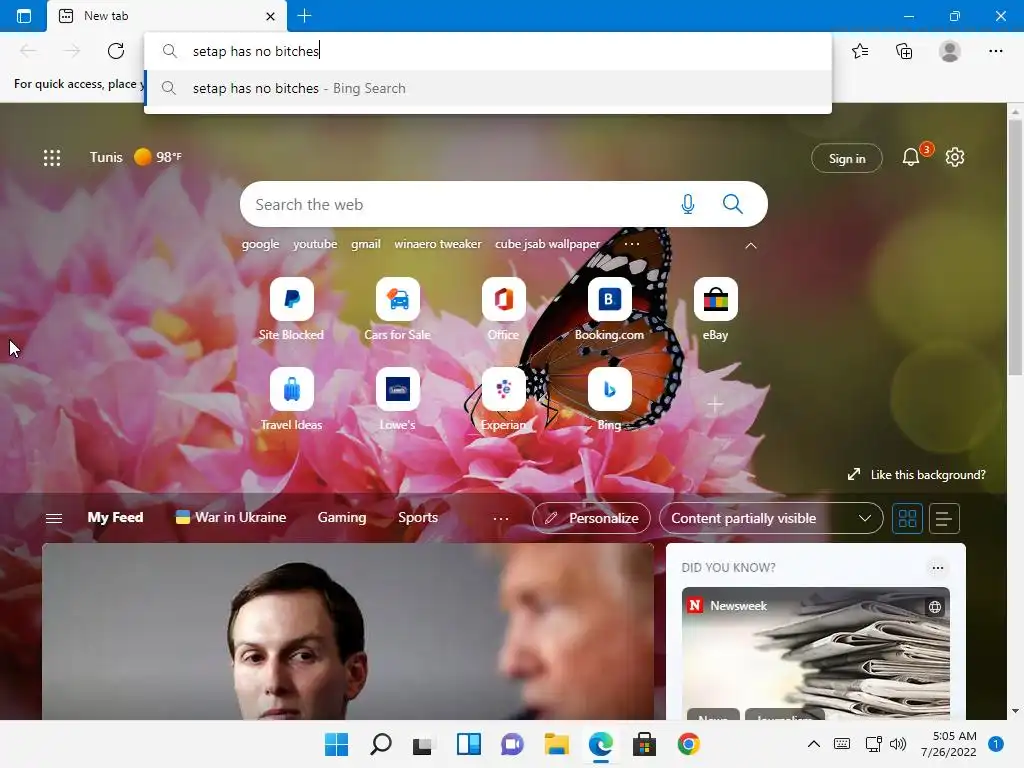Select the War in Ukraine tab
This screenshot has height=768, width=1024.
pos(231,517)
